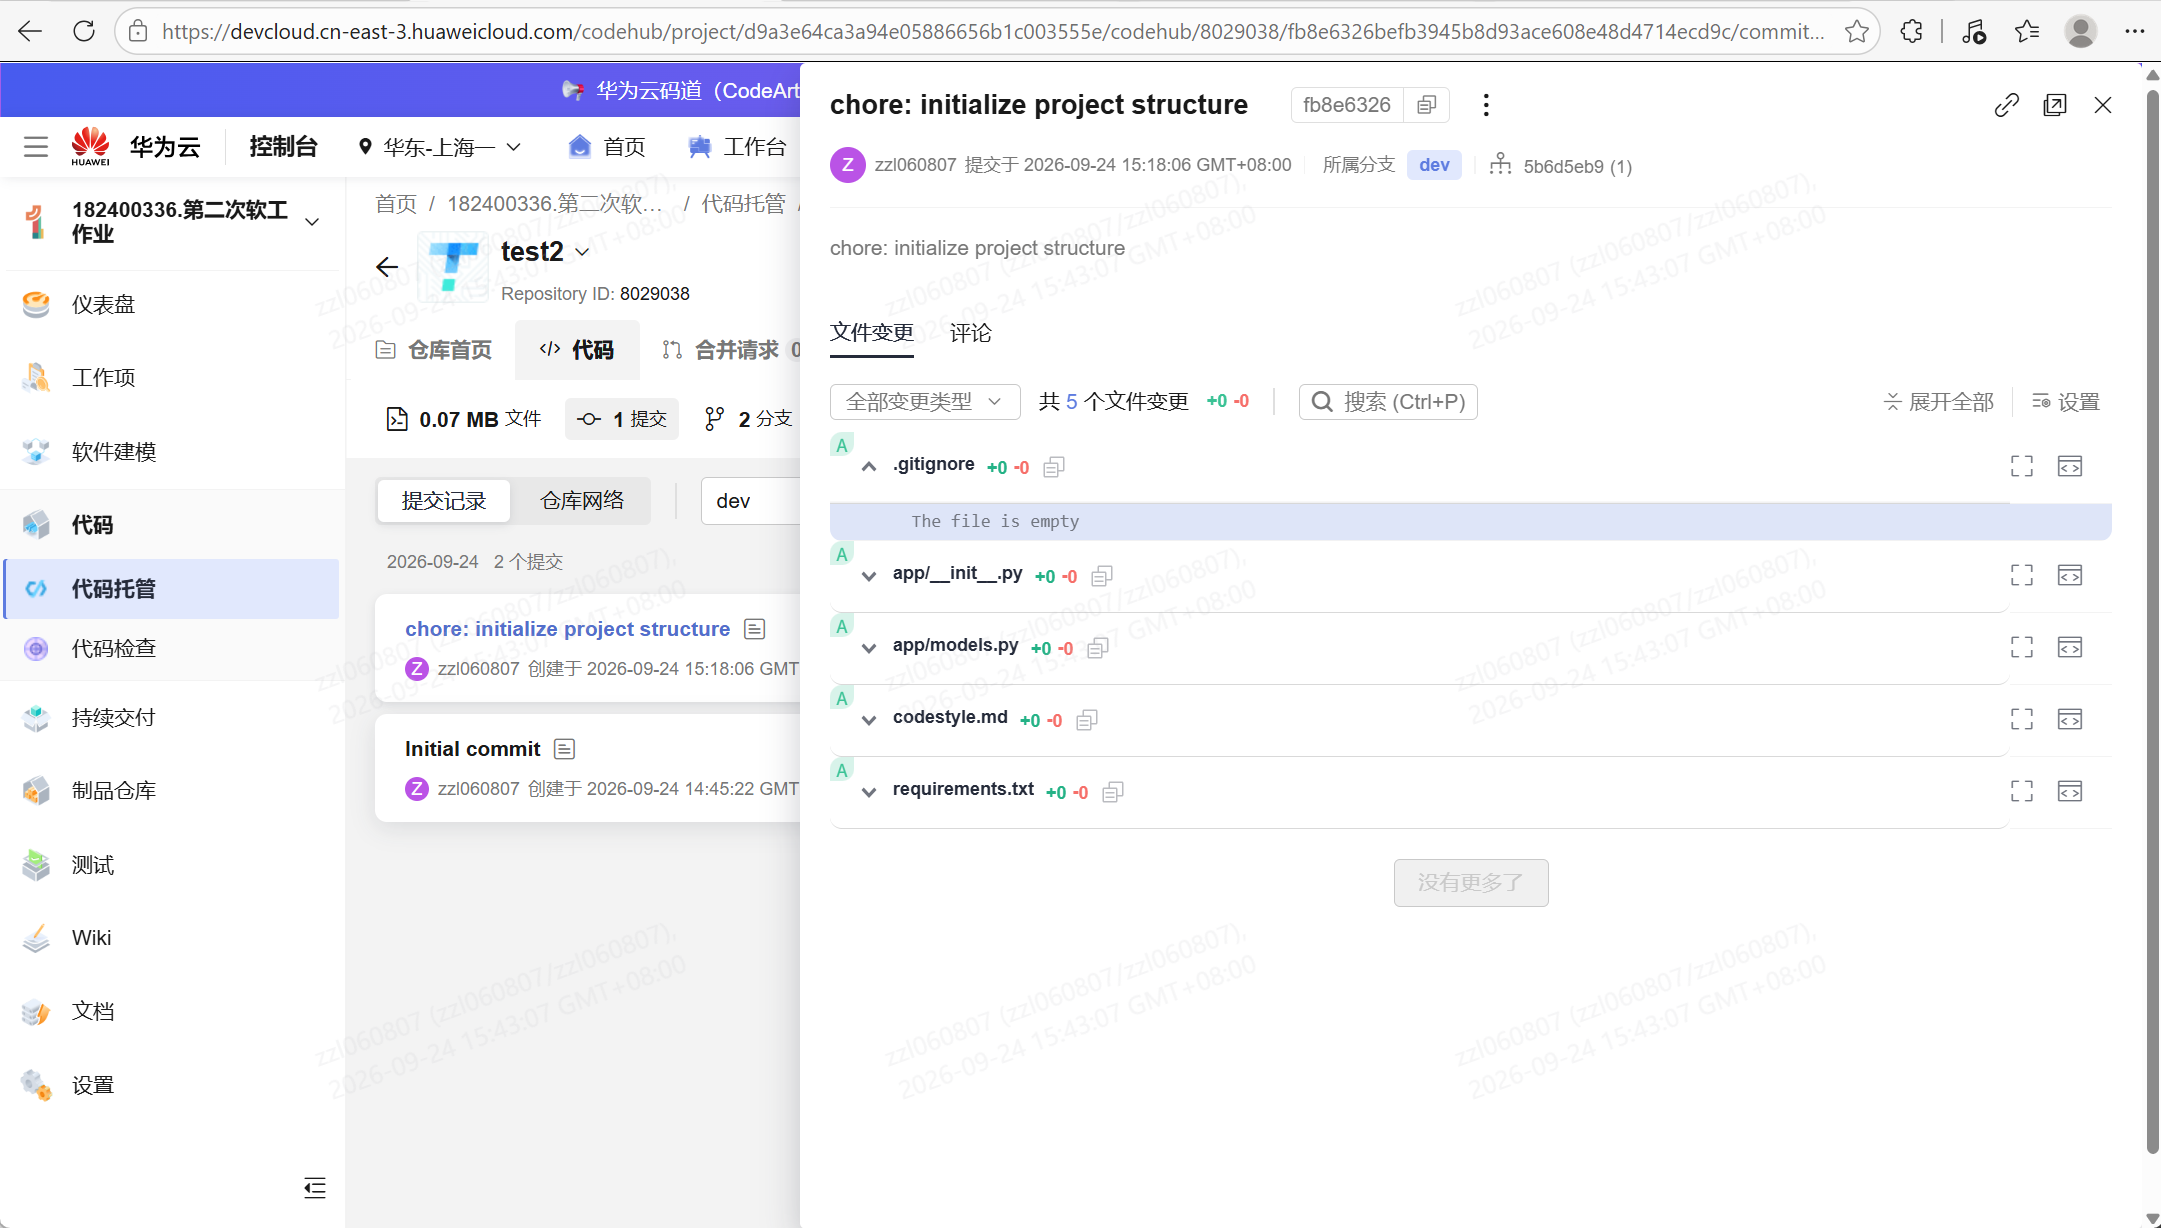Copy the commit link via chain icon
Viewport: 2161px width, 1228px height.
(2006, 105)
